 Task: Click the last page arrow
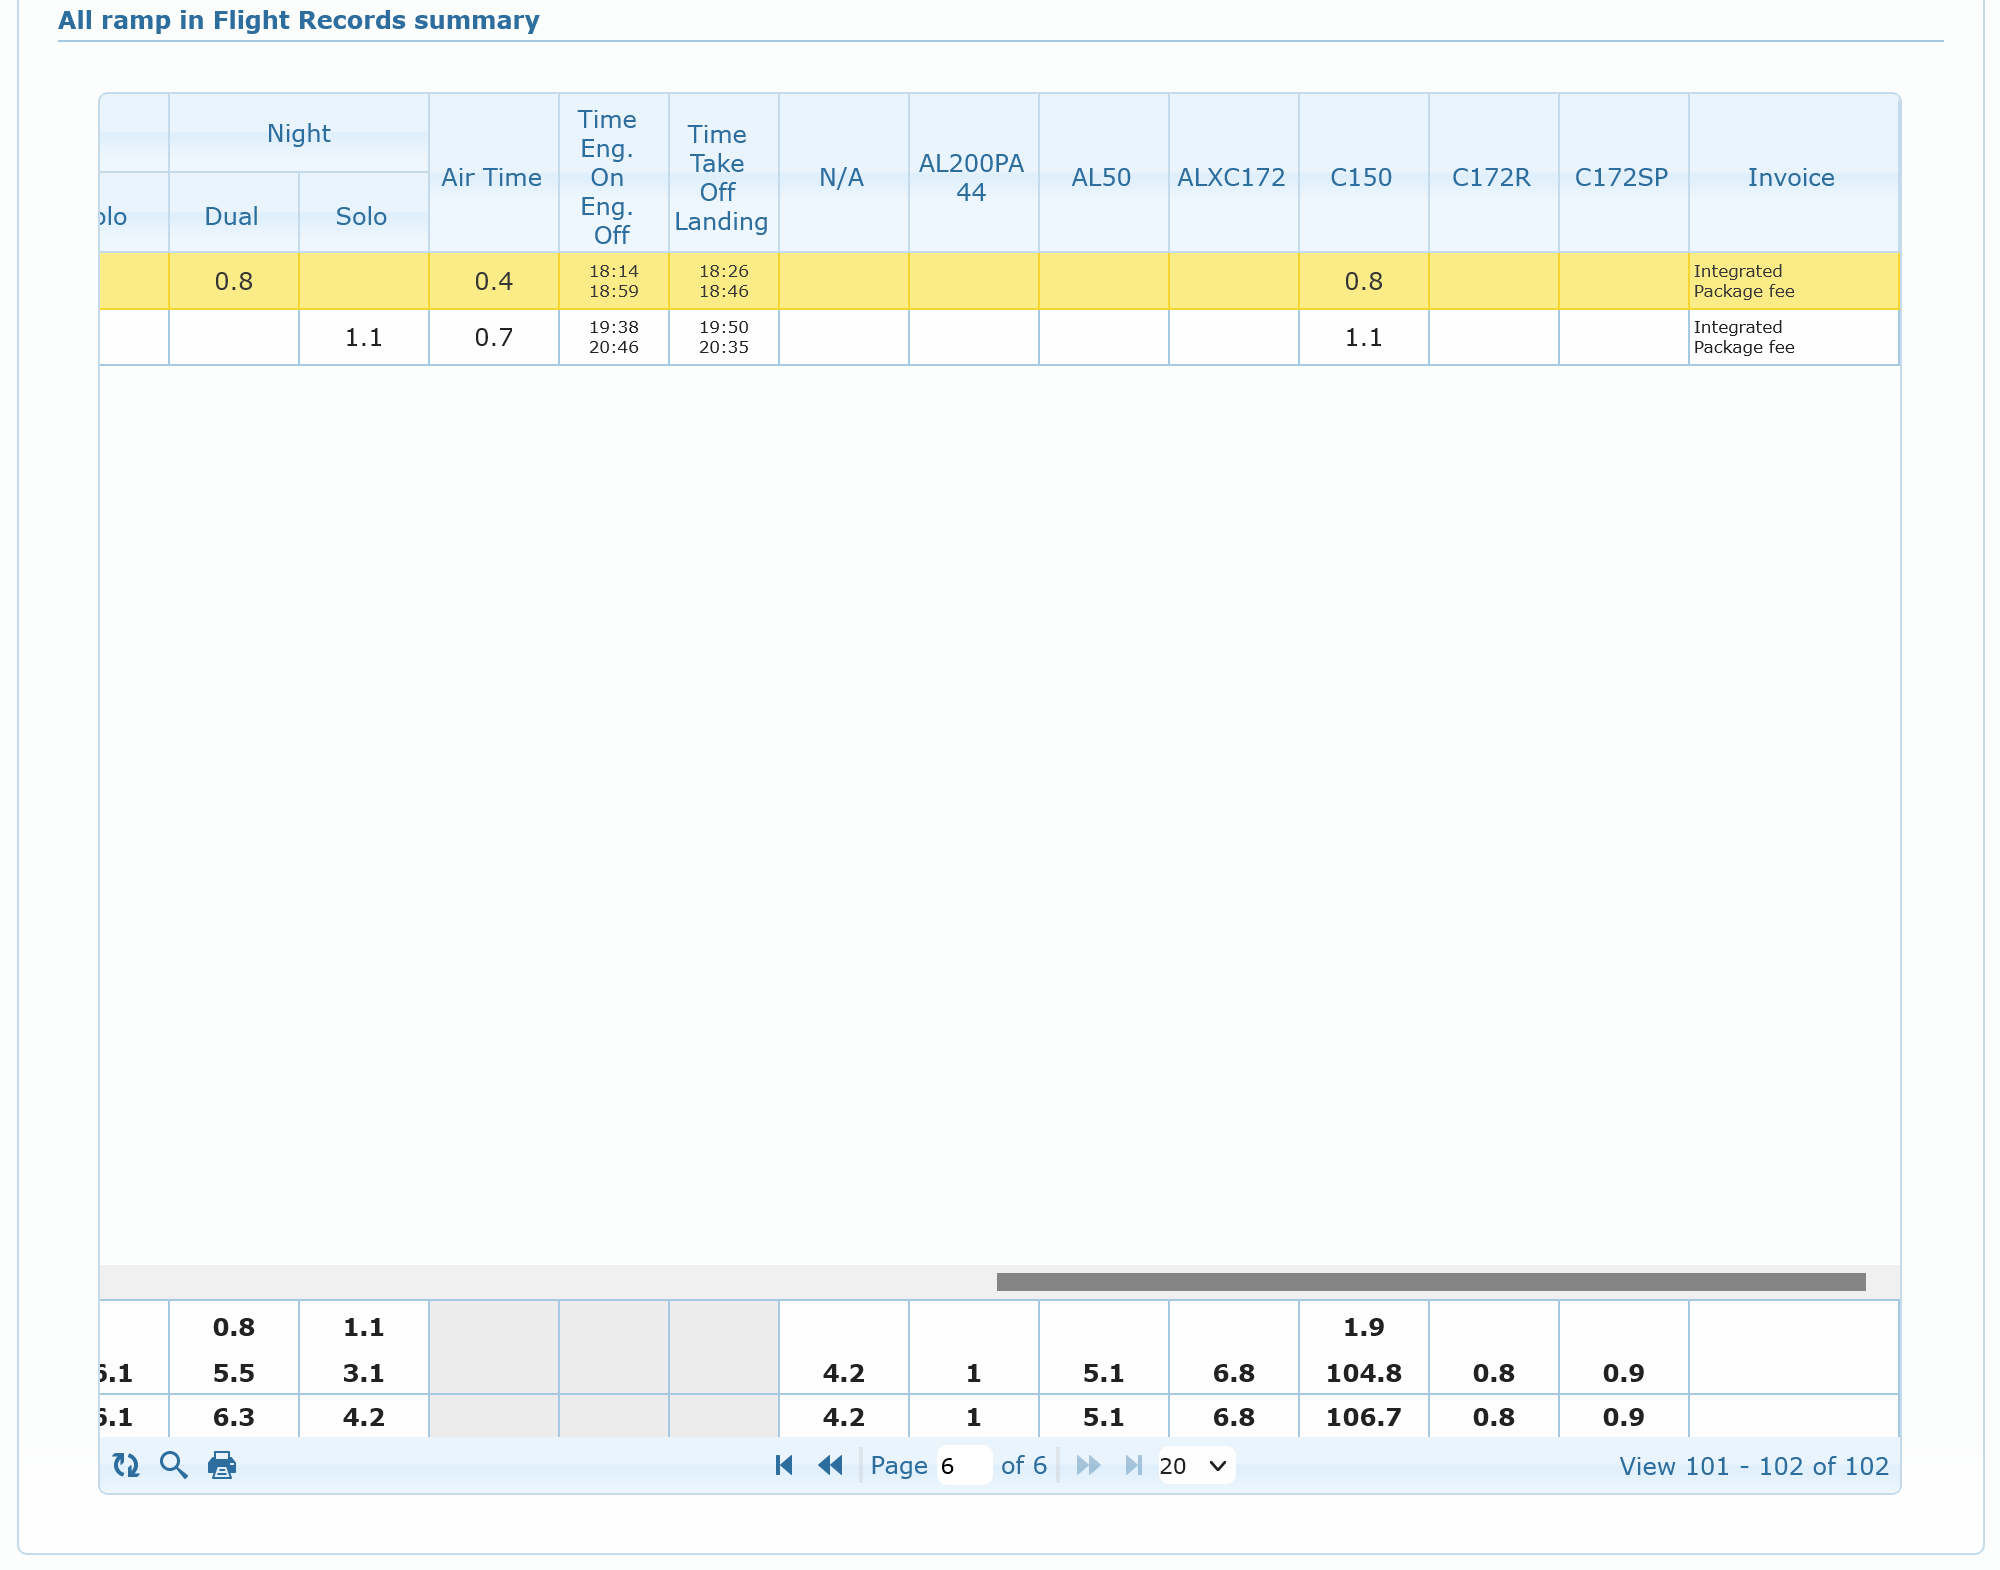click(1133, 1465)
